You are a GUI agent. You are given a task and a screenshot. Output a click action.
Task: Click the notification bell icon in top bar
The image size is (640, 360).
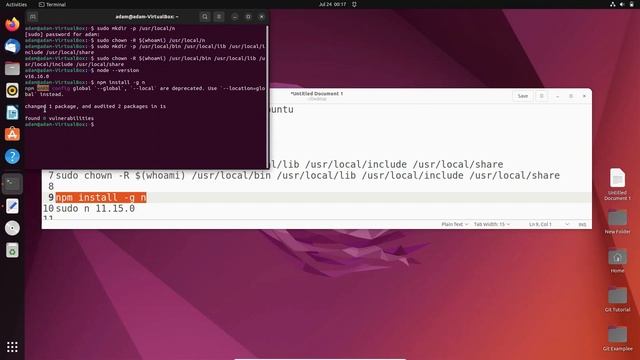(x=354, y=4)
